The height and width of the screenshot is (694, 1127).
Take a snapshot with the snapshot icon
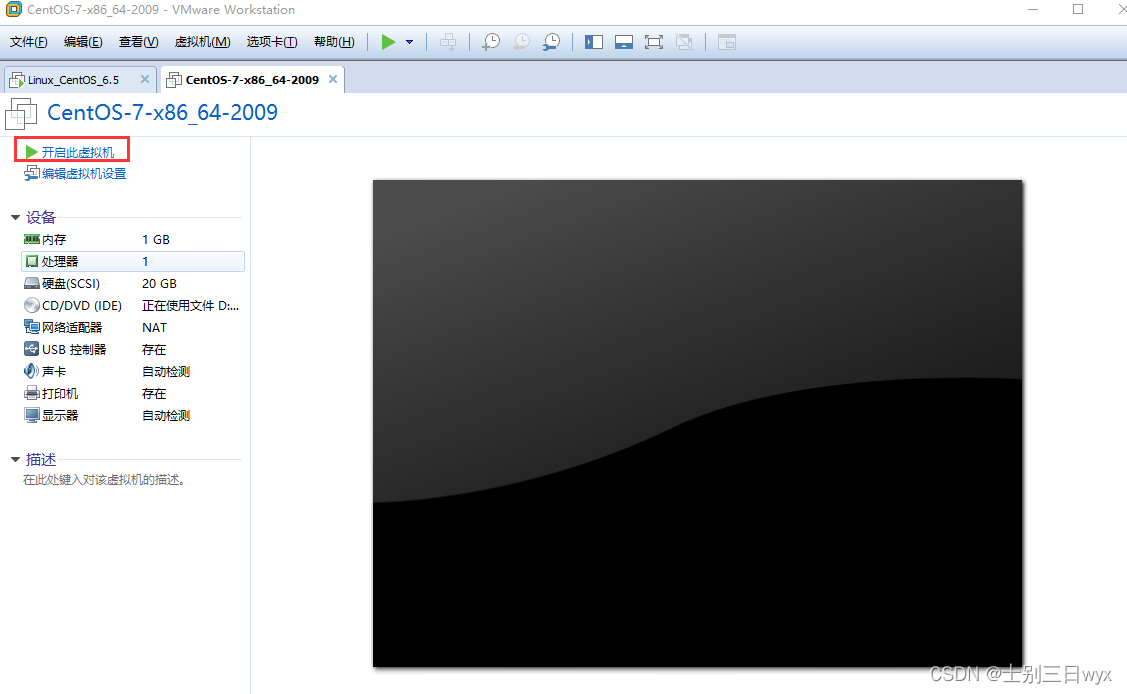tap(491, 42)
